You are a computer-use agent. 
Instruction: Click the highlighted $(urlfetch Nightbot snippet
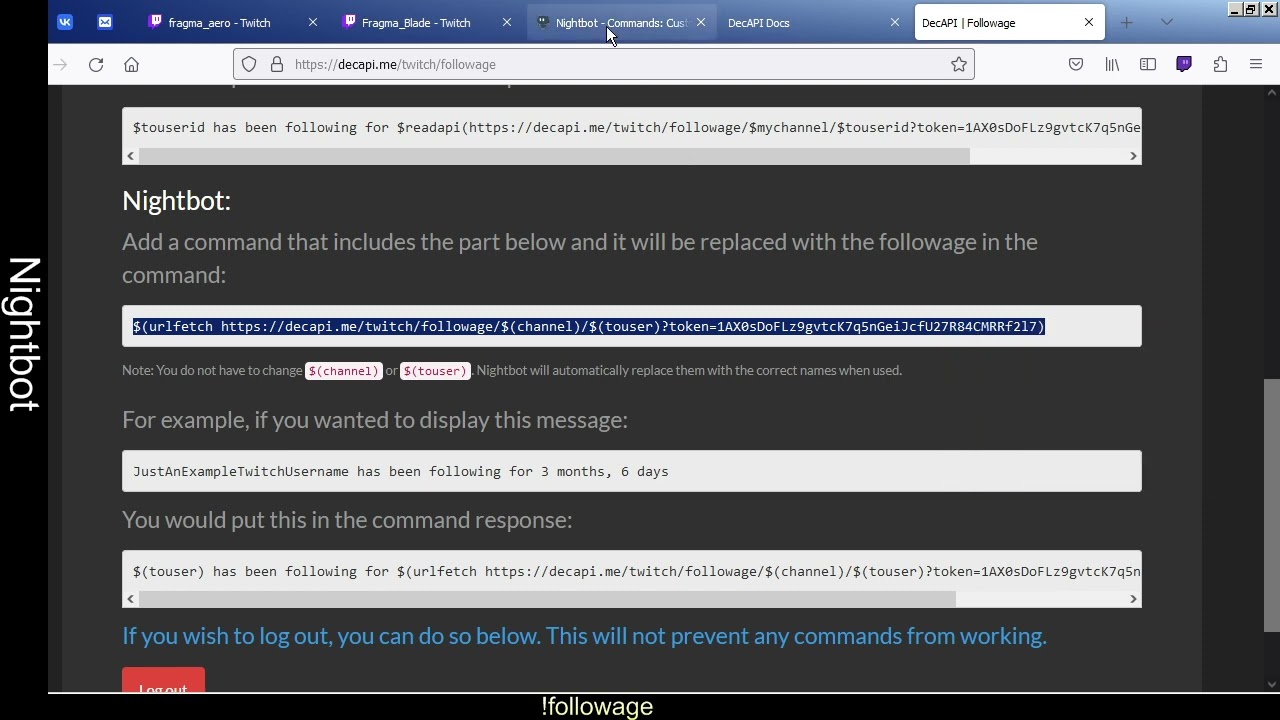(x=589, y=326)
